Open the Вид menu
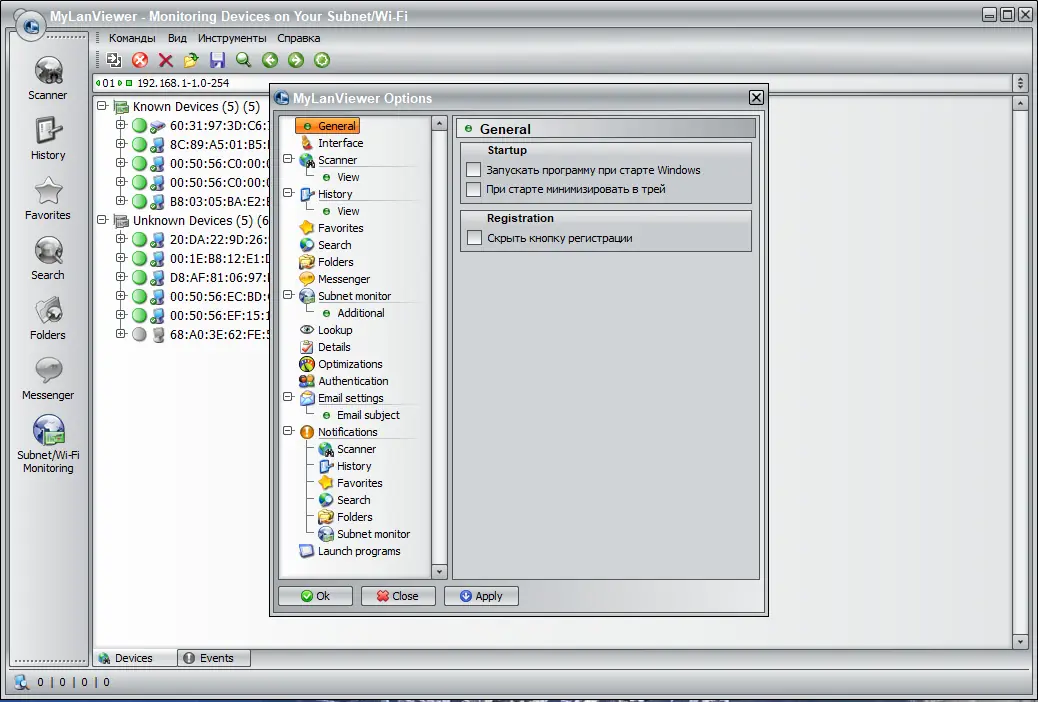The width and height of the screenshot is (1038, 702). point(177,38)
